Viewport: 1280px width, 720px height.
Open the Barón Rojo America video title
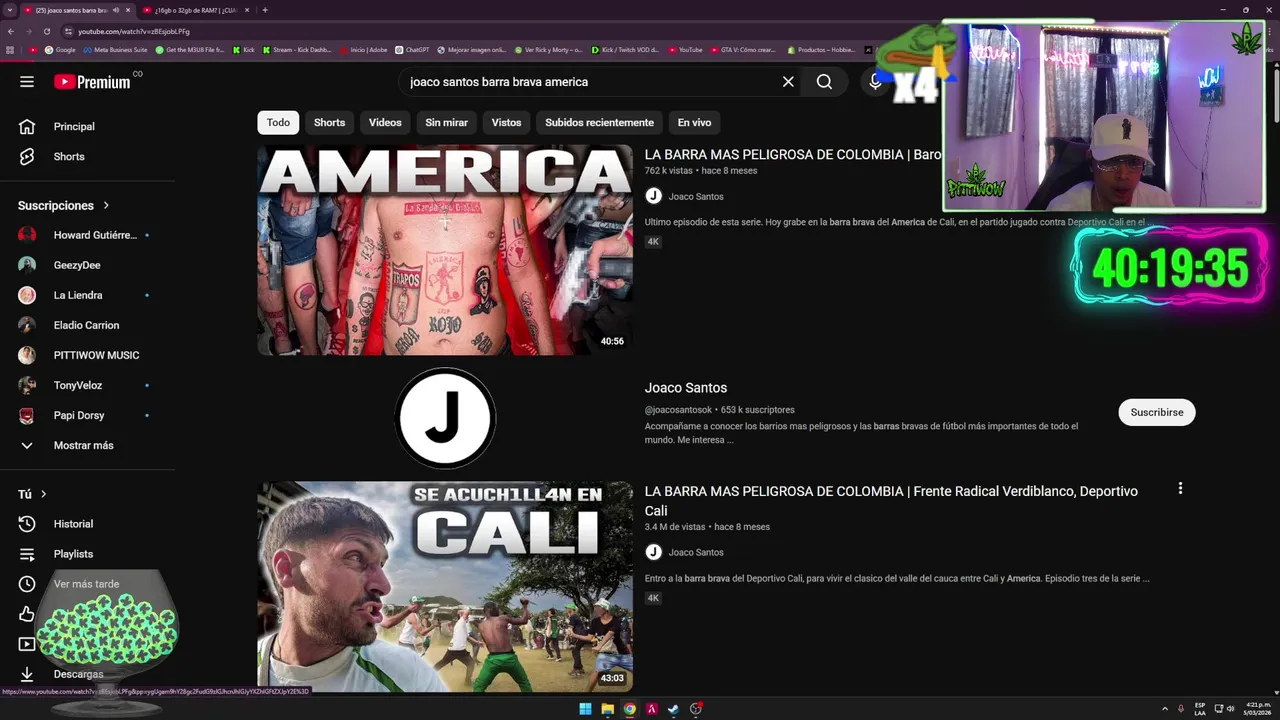(793, 155)
